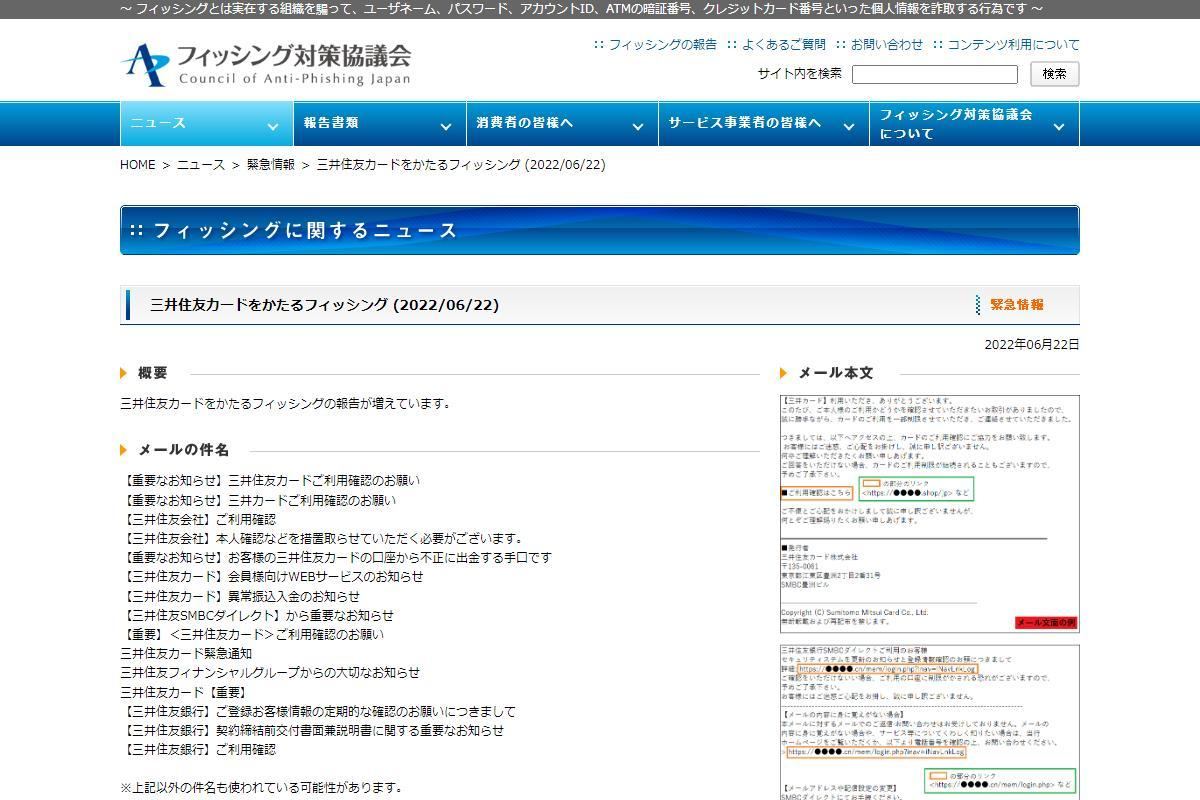
Task: Click the subject 【三井住友銀行】ご利用確認
Action: tap(198, 749)
